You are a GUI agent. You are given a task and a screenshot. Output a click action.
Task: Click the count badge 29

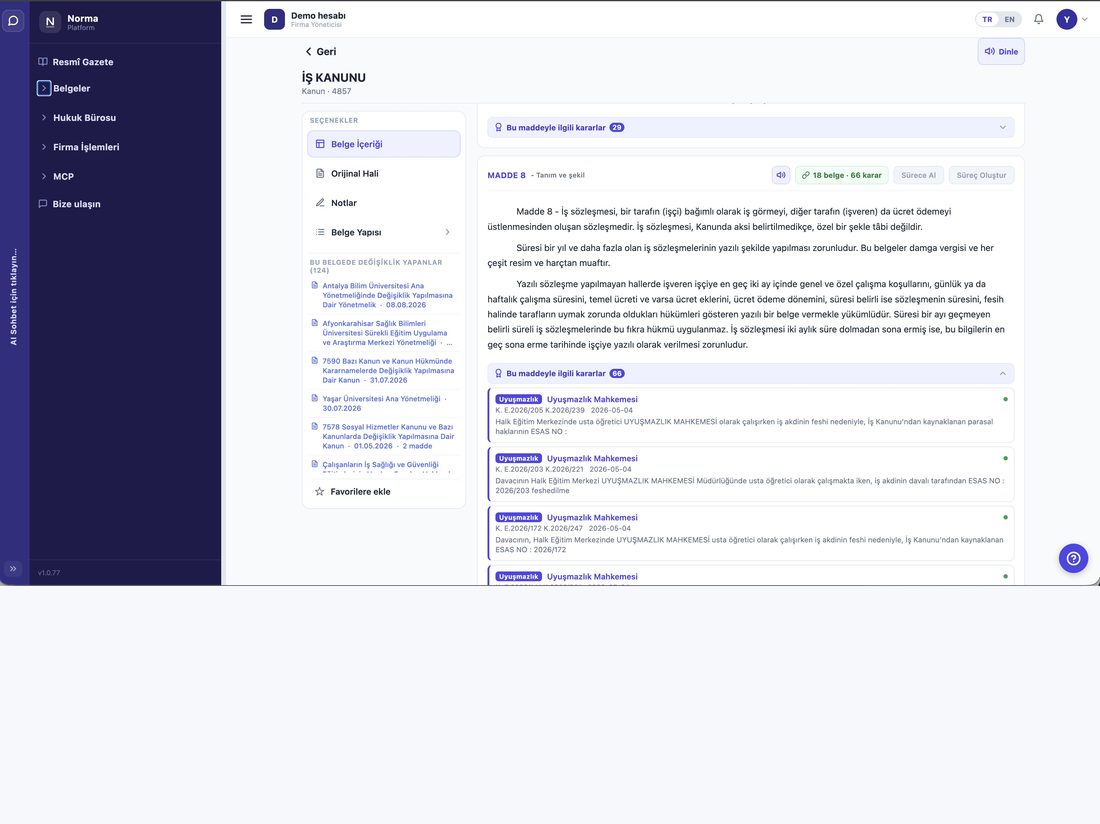617,128
